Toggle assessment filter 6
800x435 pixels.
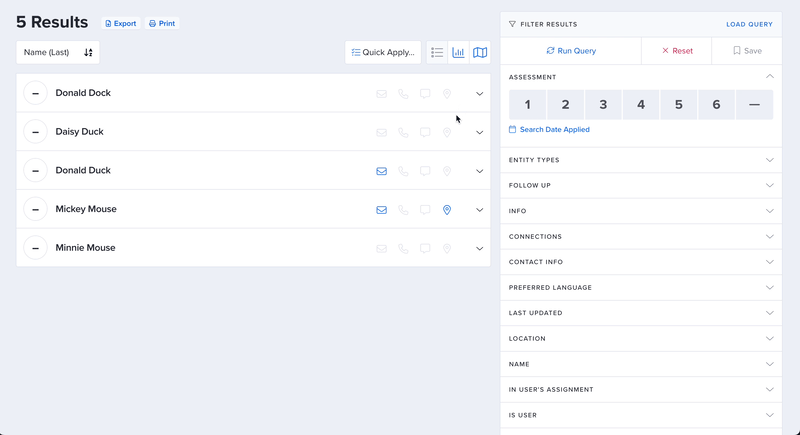(x=716, y=105)
